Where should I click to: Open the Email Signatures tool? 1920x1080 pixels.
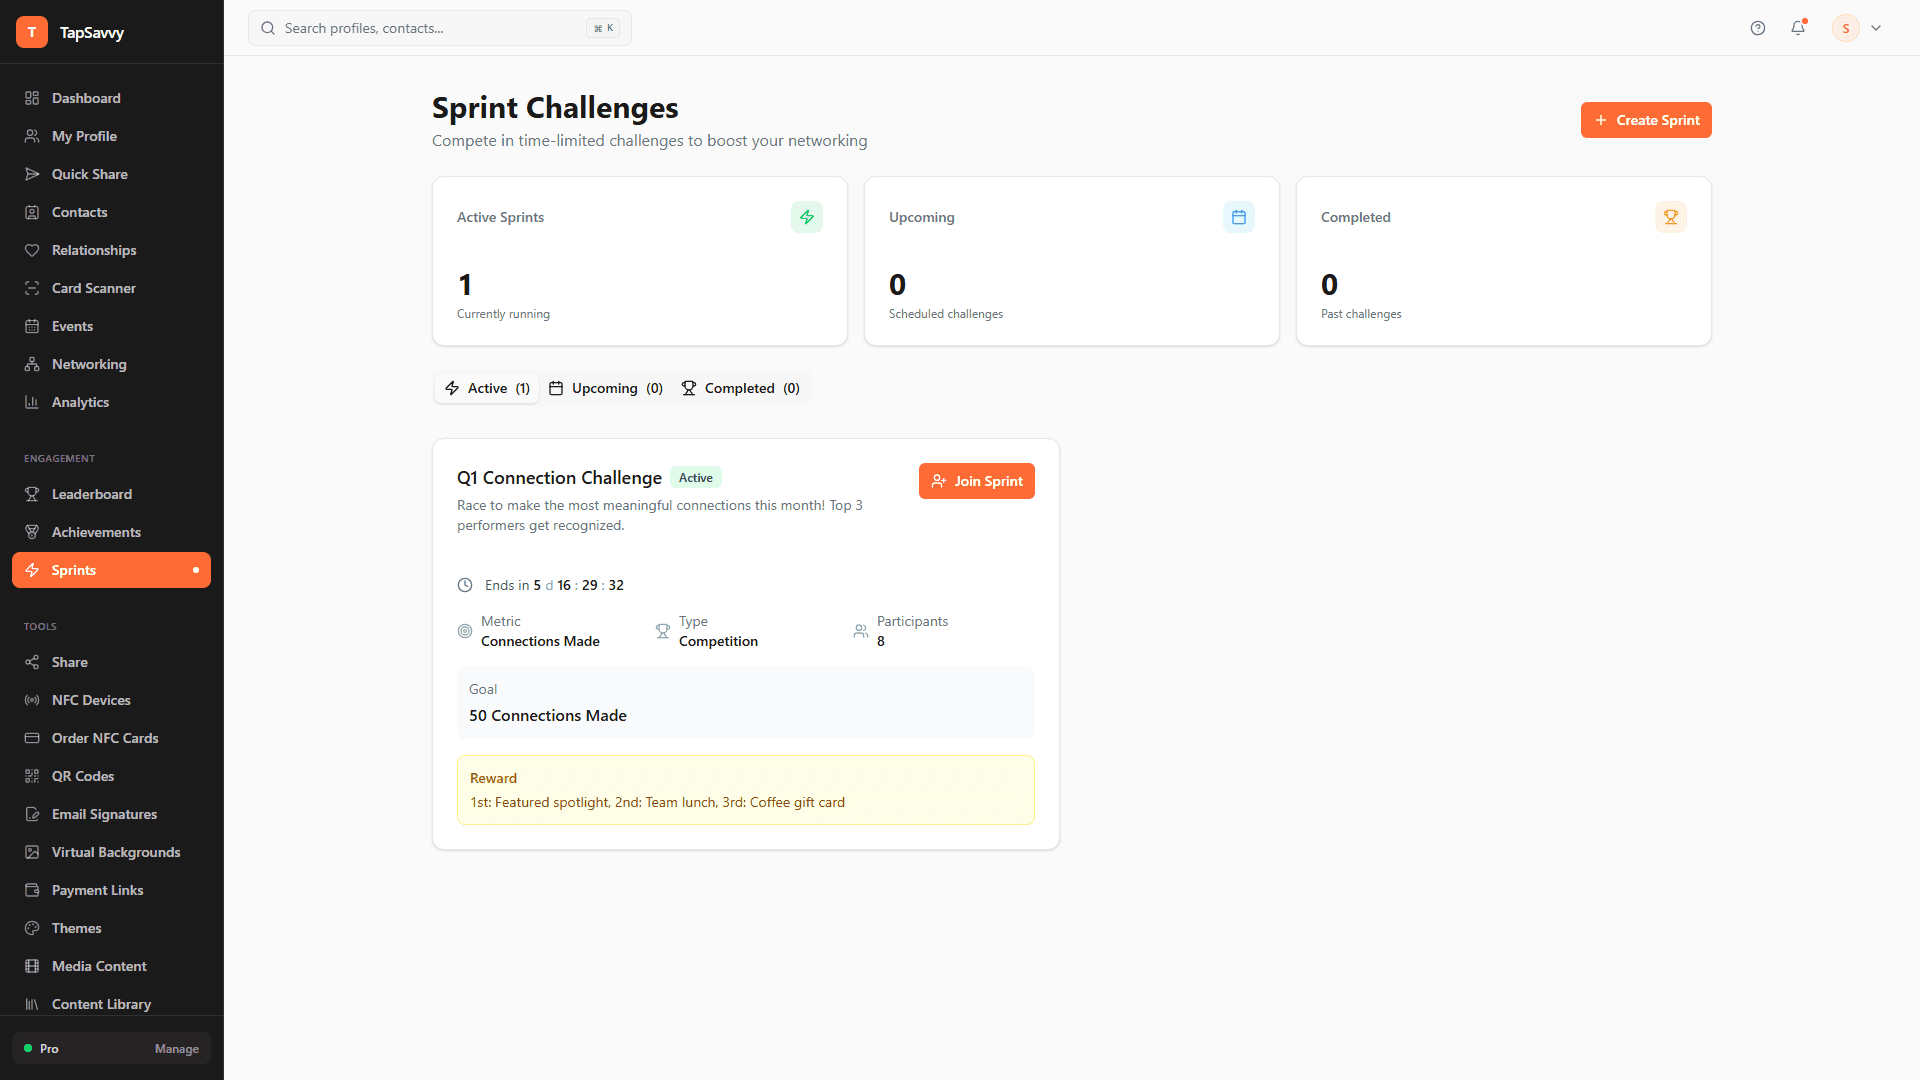point(104,814)
